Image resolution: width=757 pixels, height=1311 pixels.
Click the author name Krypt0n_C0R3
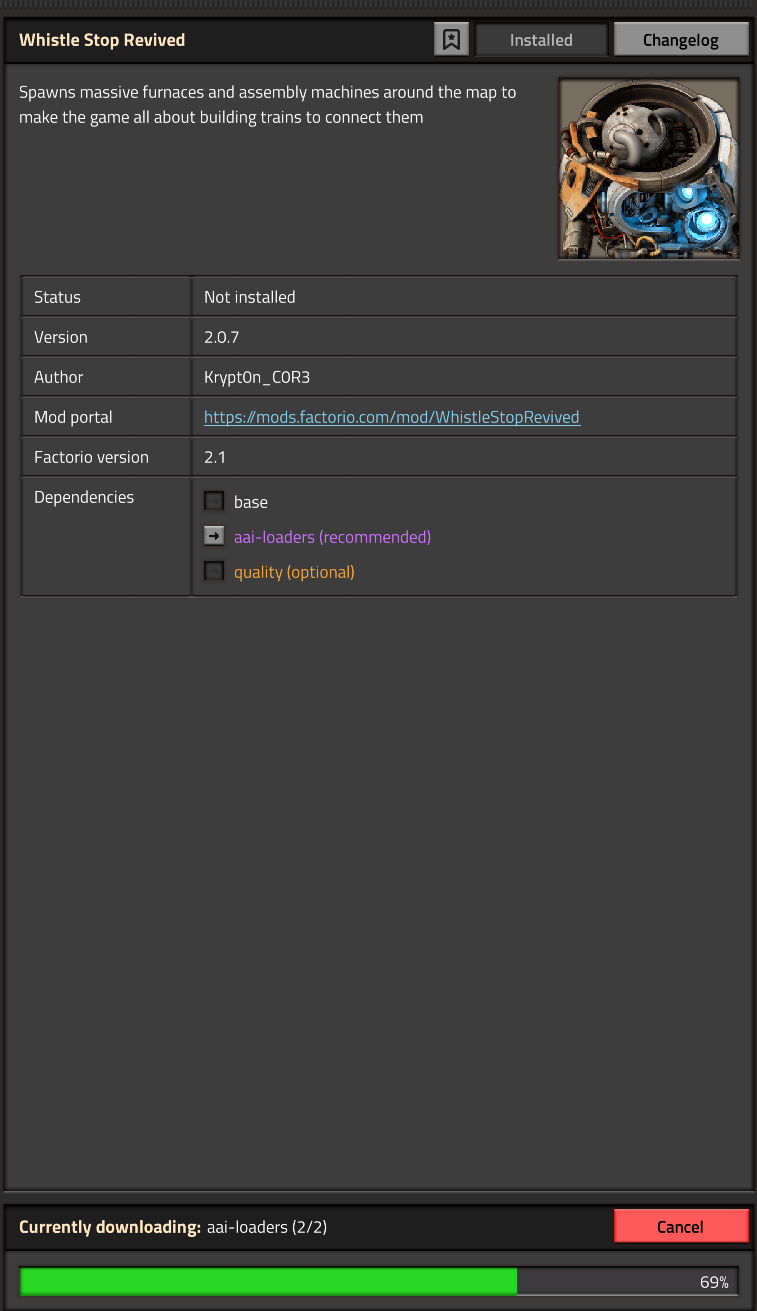click(258, 377)
